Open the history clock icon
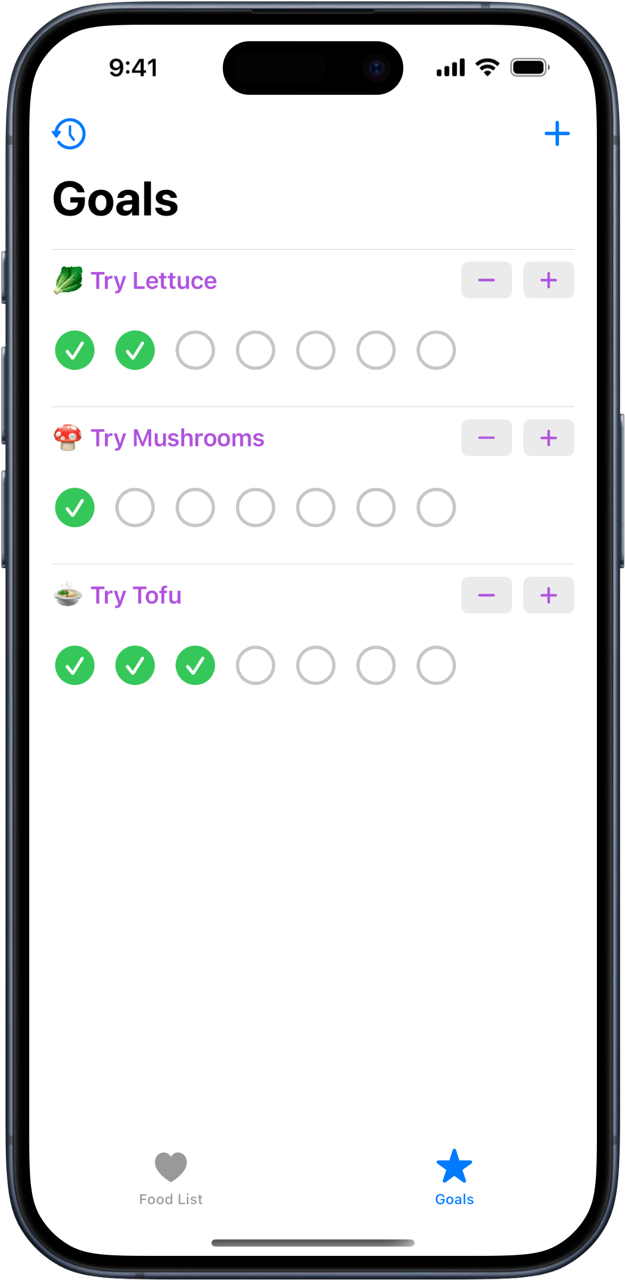 [x=69, y=133]
